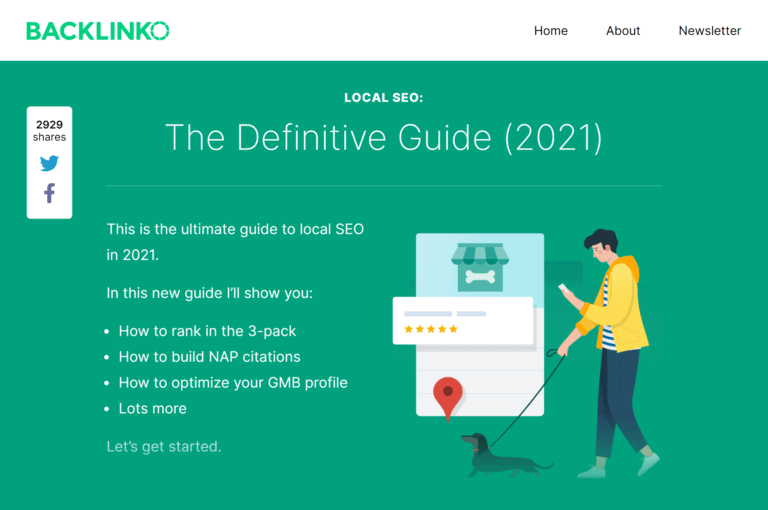Select the 'Lots more' bullet
Image resolution: width=768 pixels, height=510 pixels.
pyautogui.click(x=152, y=409)
